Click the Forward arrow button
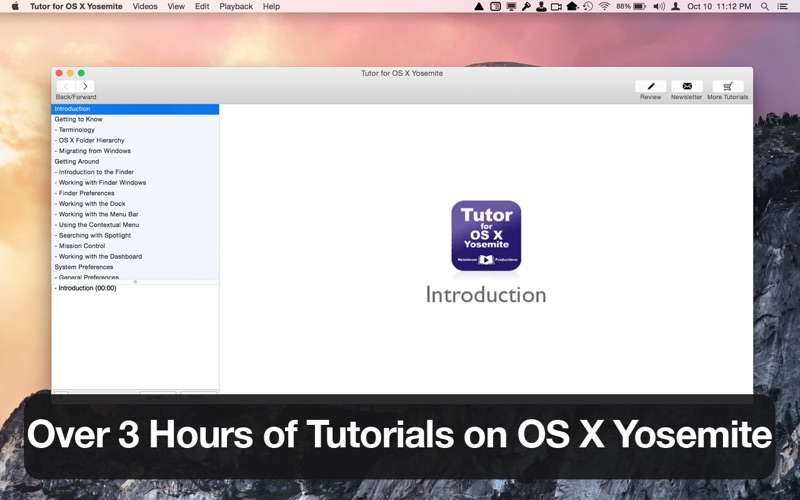 [x=85, y=86]
